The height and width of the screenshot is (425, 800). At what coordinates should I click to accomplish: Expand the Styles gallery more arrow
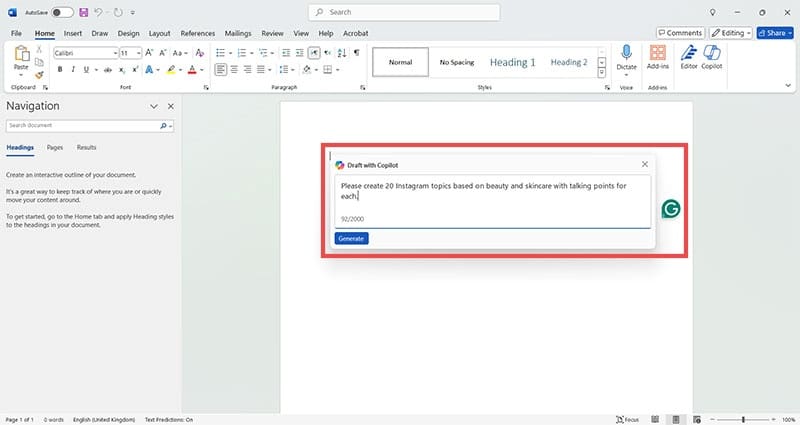(x=602, y=73)
